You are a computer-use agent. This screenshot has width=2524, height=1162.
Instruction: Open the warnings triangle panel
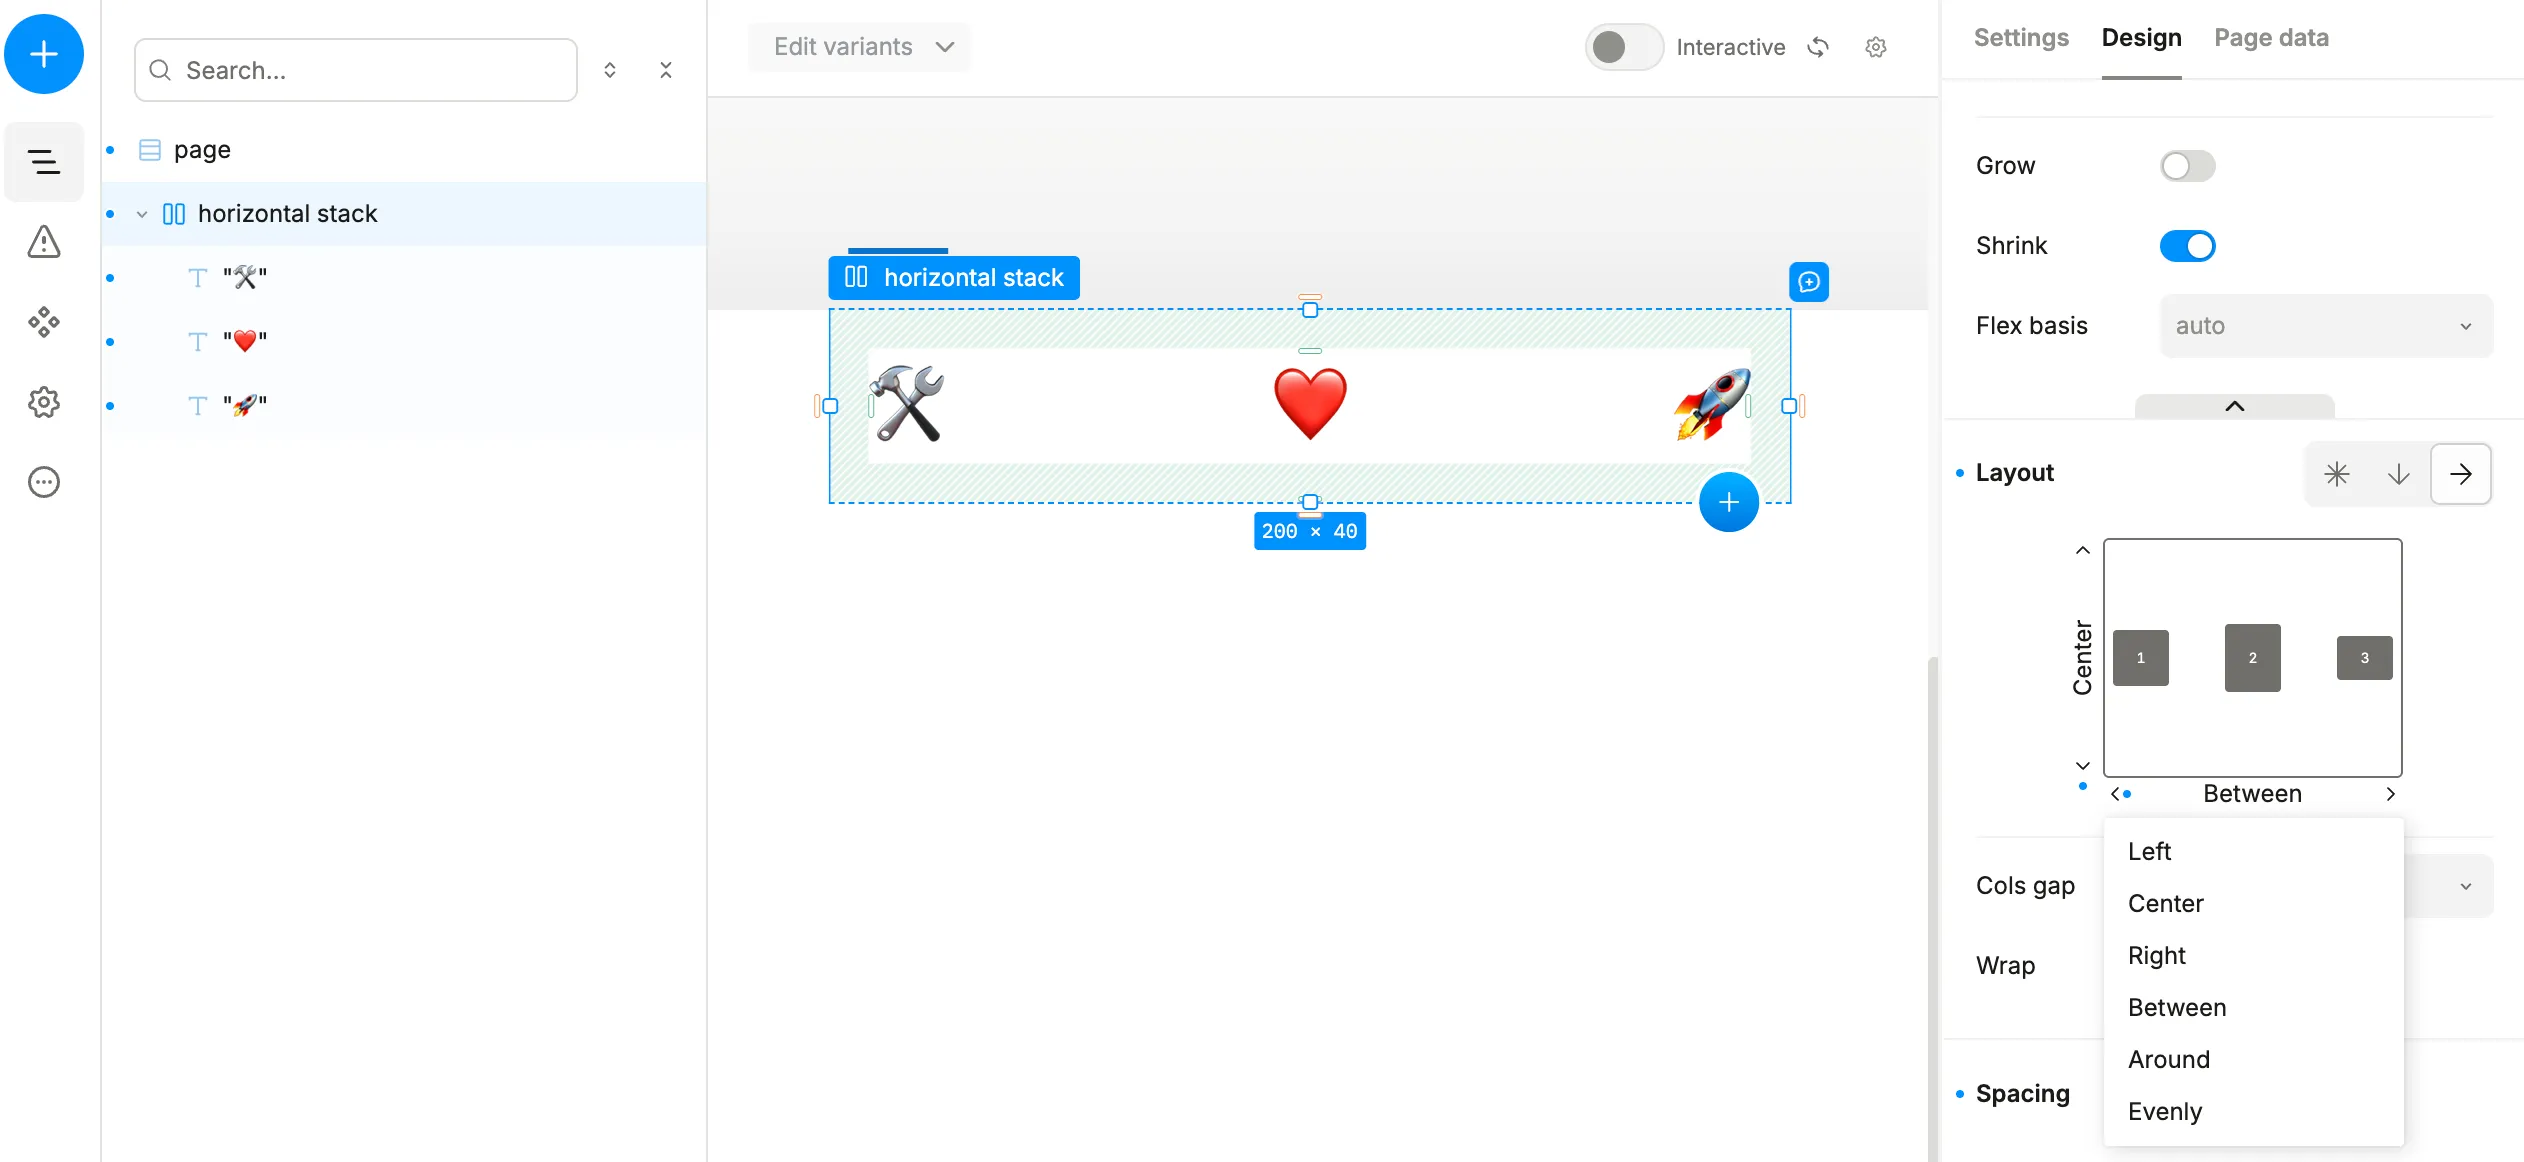[x=44, y=242]
